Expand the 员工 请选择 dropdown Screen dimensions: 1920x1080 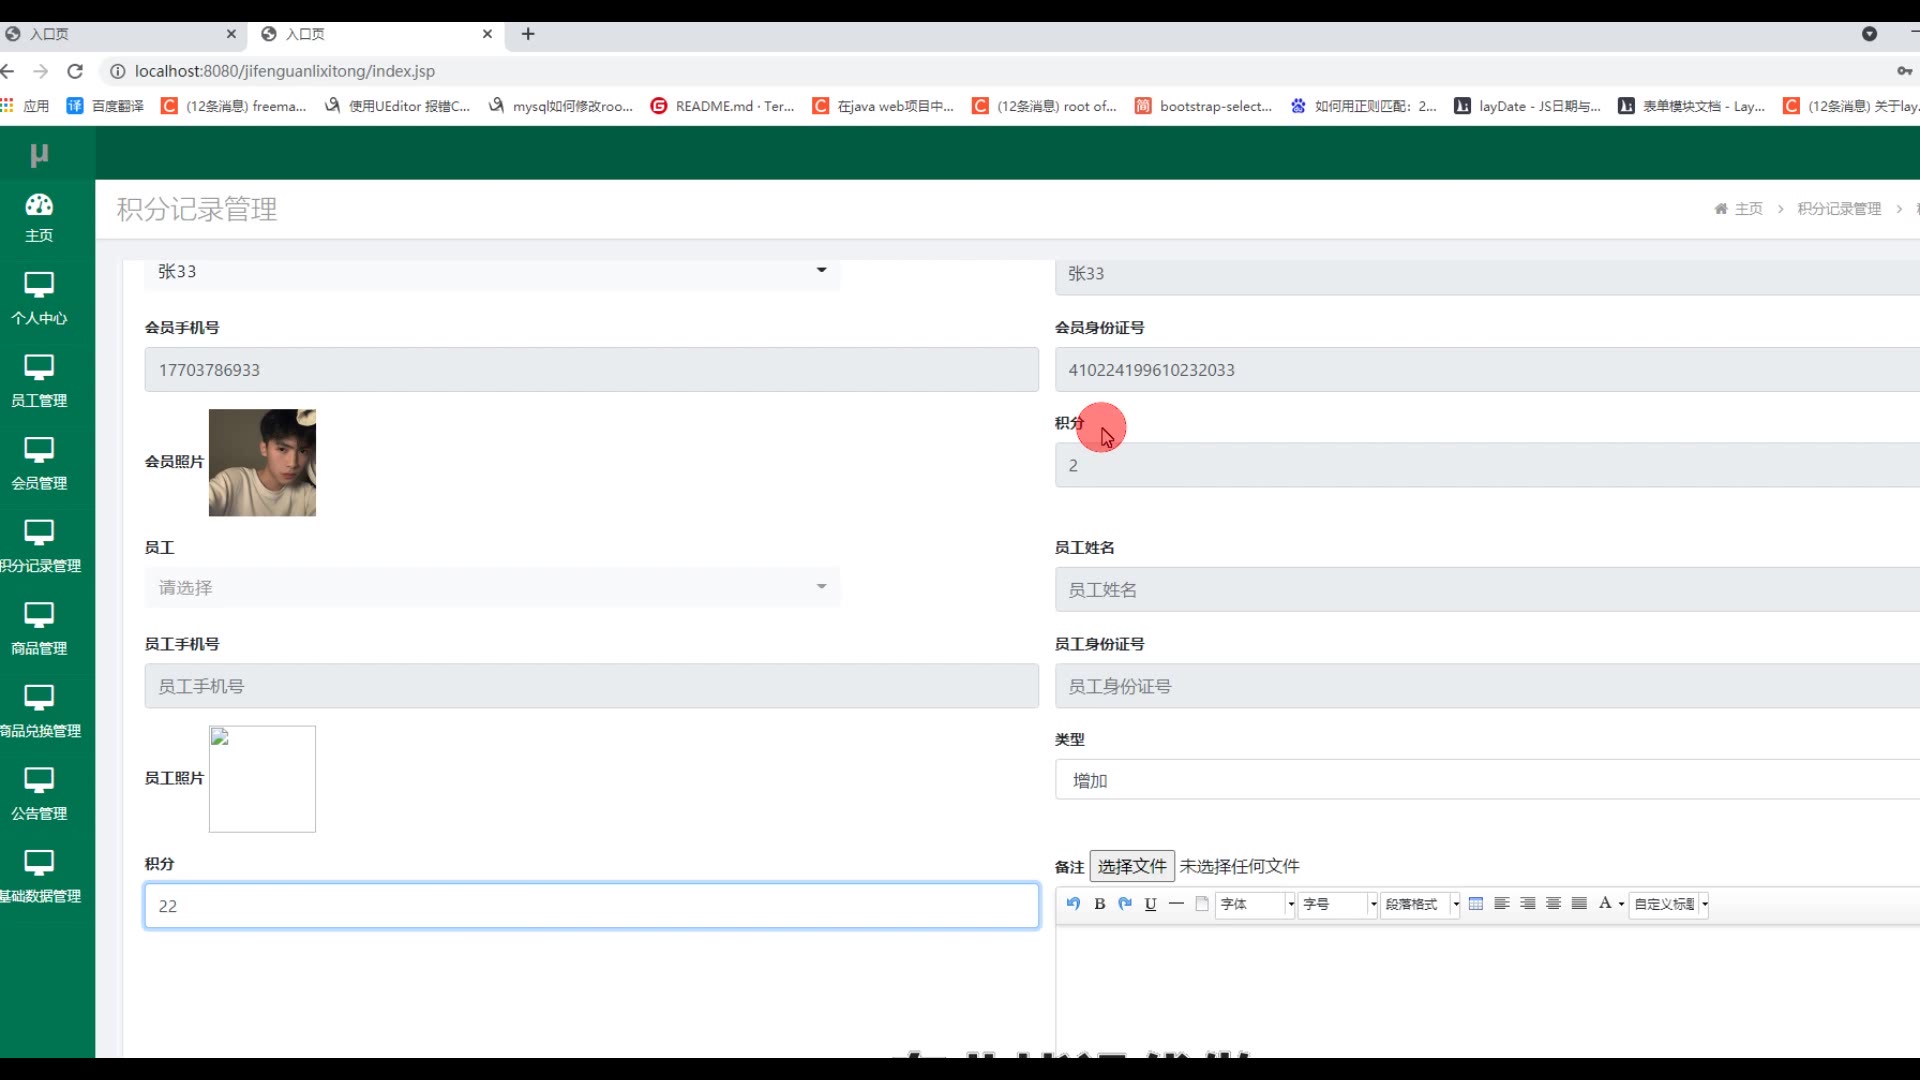[x=492, y=587]
